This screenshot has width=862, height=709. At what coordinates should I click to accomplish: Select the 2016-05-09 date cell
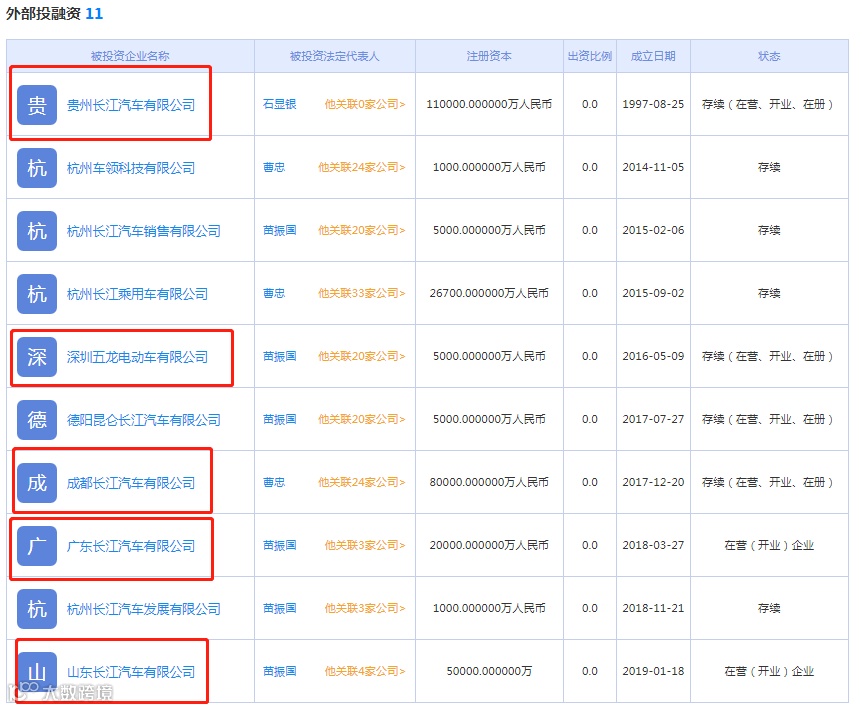coord(653,356)
